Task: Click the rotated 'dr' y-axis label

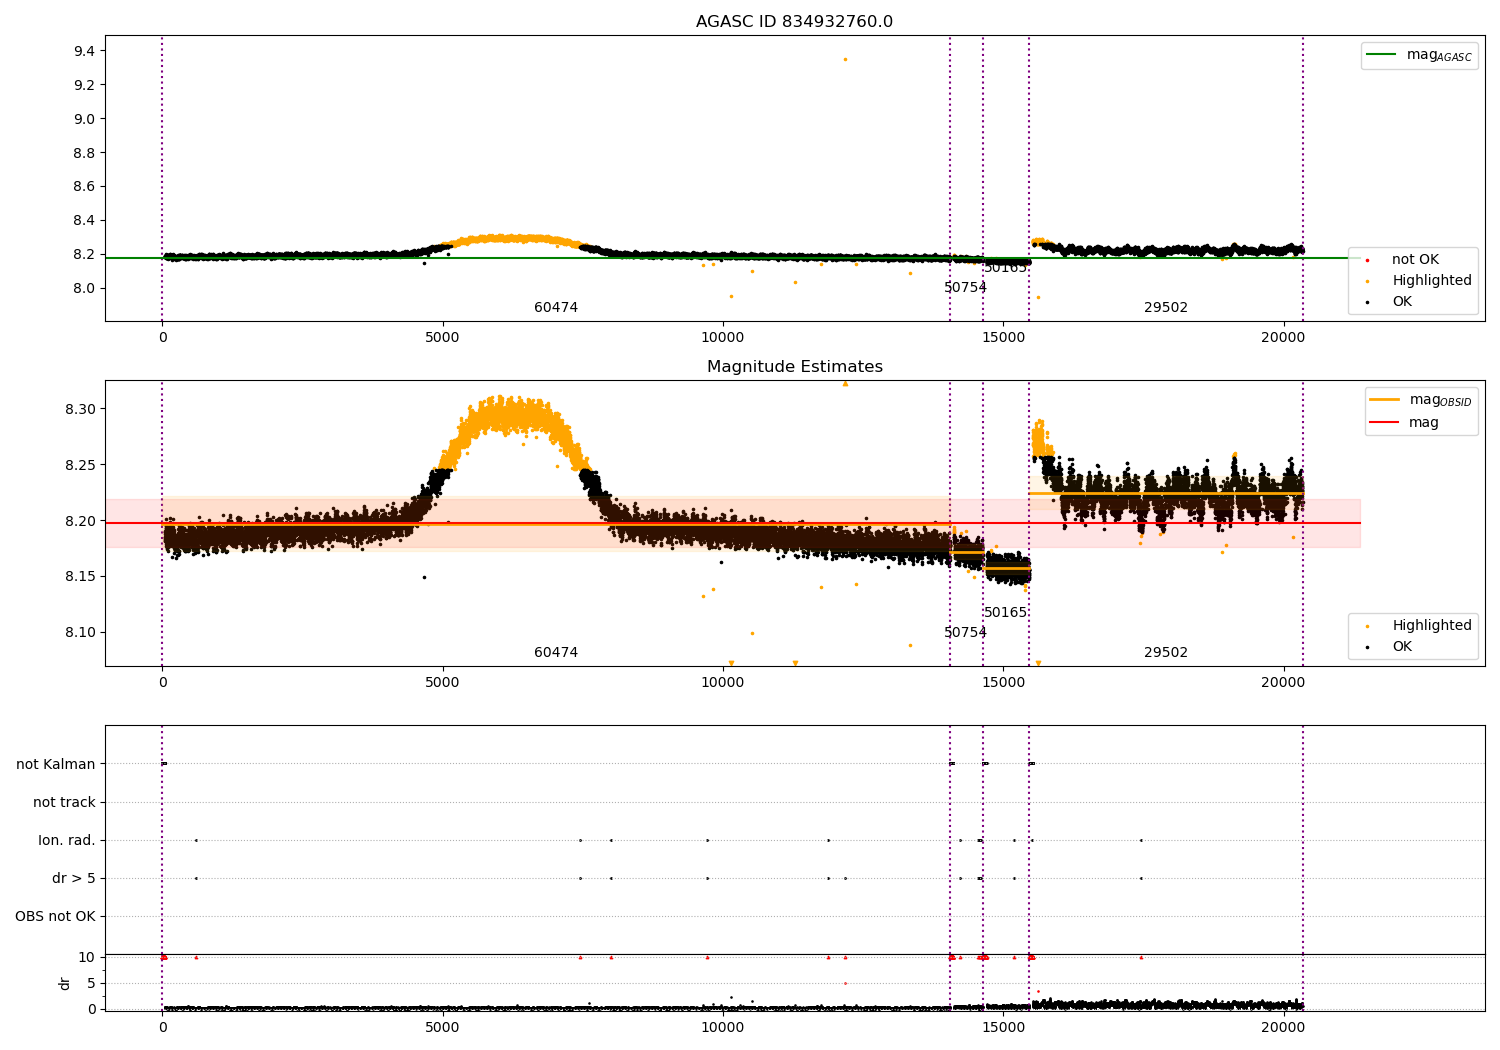Action: pyautogui.click(x=65, y=983)
